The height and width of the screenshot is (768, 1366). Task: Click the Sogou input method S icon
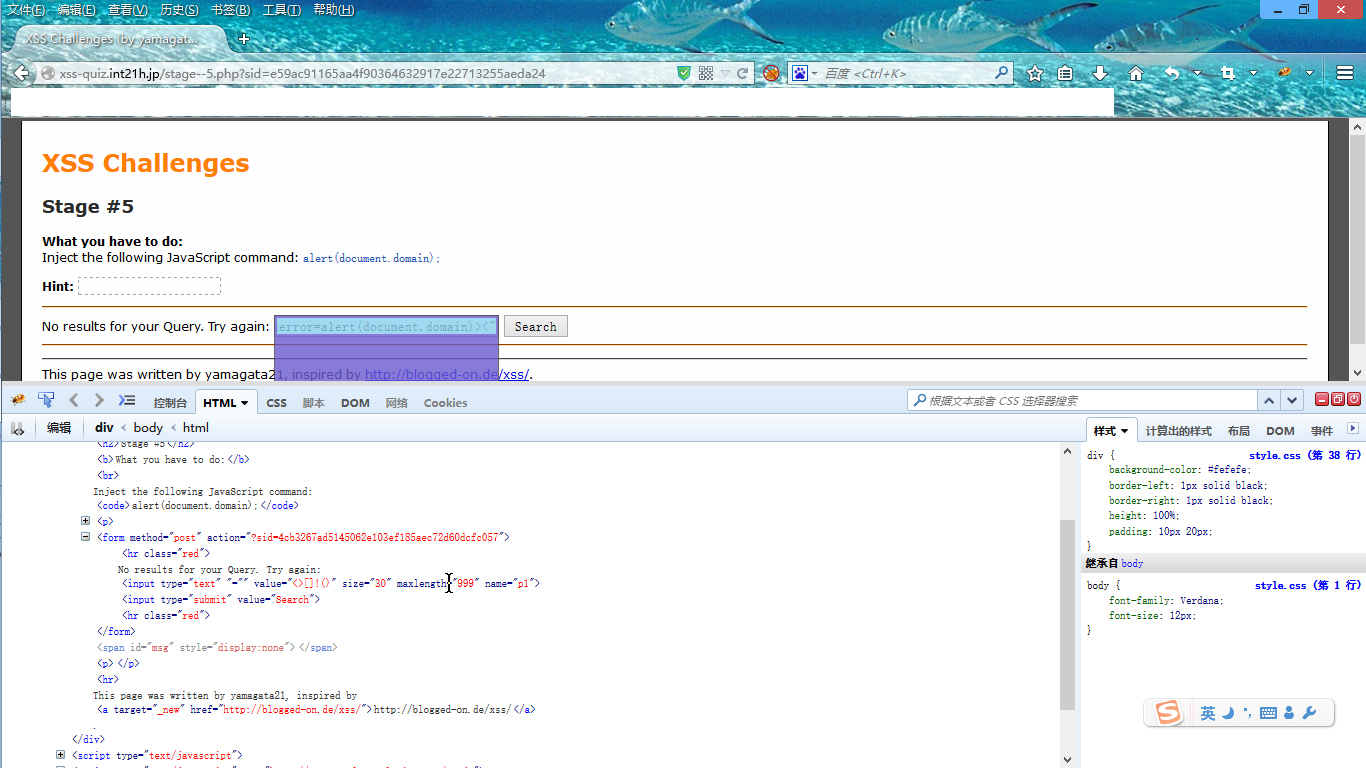(x=1167, y=713)
